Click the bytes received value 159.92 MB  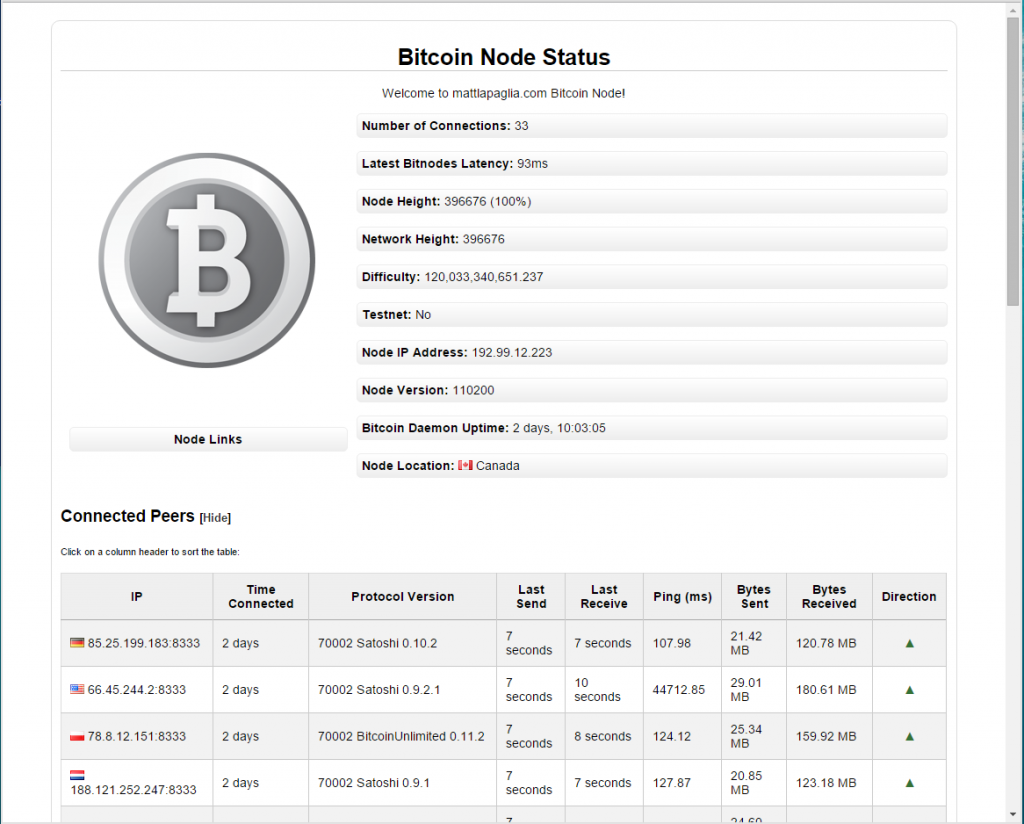(825, 736)
